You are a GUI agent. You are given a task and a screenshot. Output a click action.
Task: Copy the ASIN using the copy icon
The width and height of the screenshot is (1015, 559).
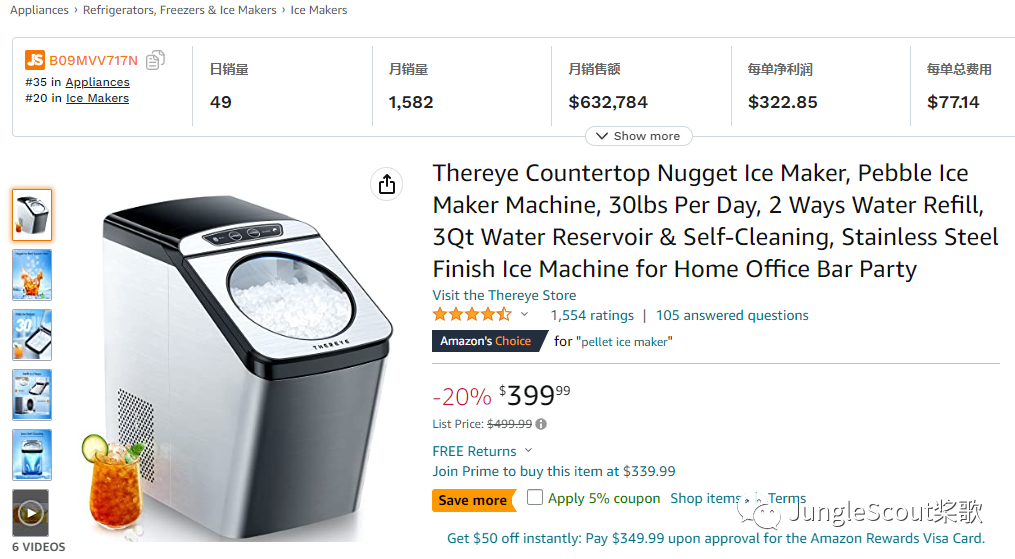[155, 60]
